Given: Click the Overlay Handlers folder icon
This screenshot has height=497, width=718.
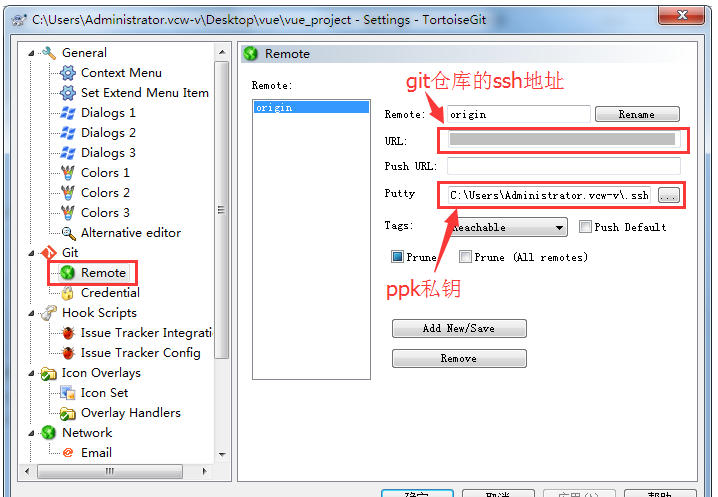Looking at the screenshot, I should [68, 413].
